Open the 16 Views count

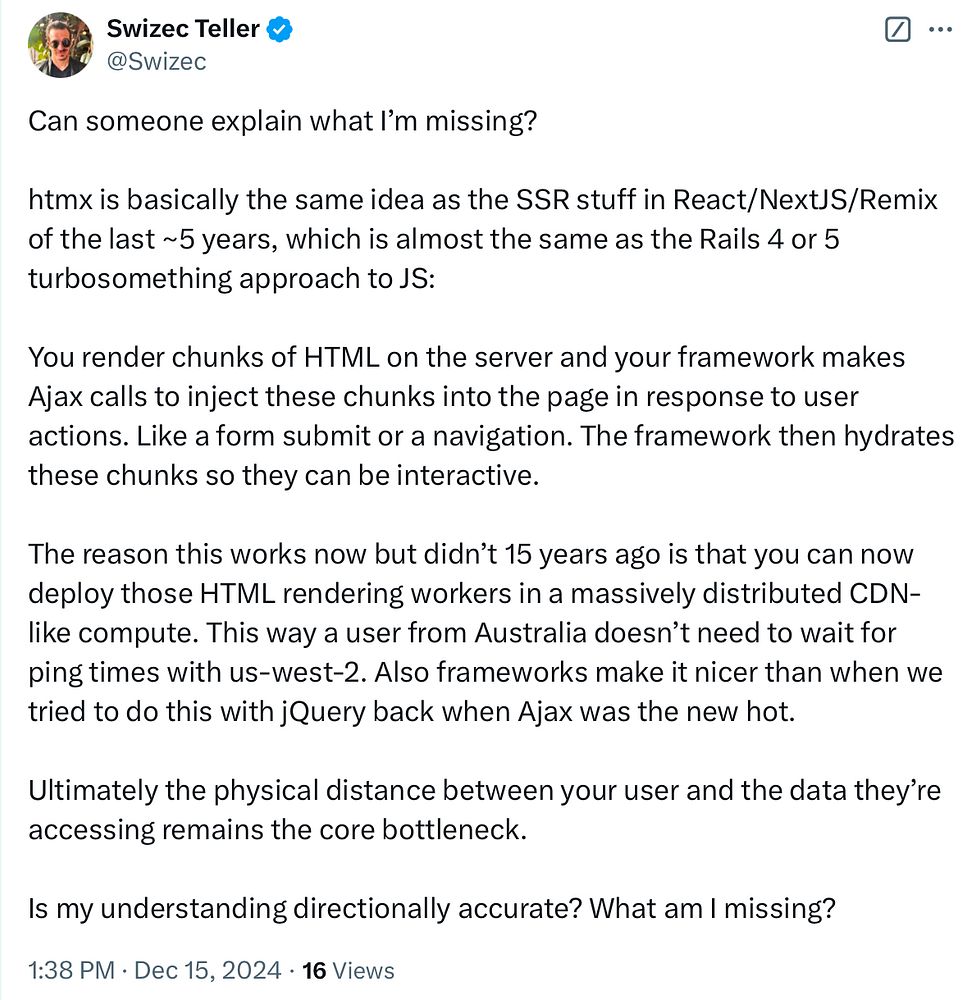click(x=348, y=970)
